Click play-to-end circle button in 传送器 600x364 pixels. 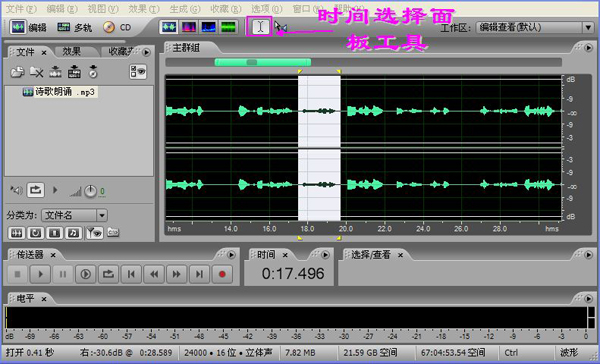pos(85,274)
